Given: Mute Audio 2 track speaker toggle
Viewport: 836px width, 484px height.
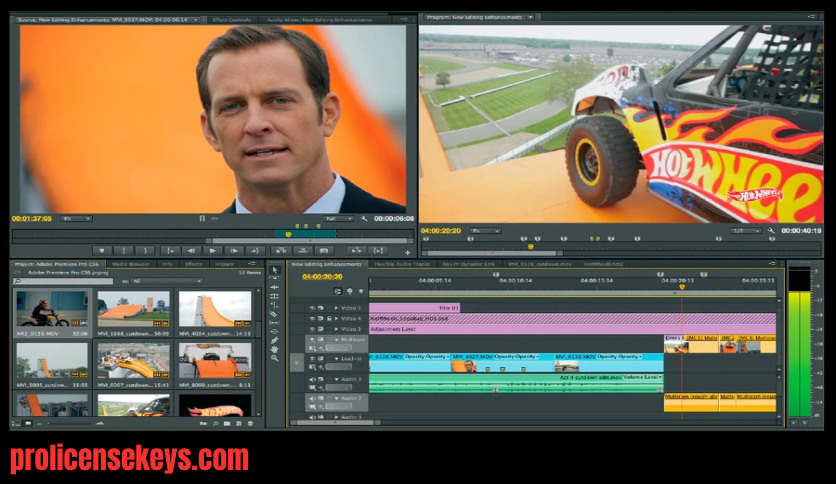Looking at the screenshot, I should coord(312,398).
